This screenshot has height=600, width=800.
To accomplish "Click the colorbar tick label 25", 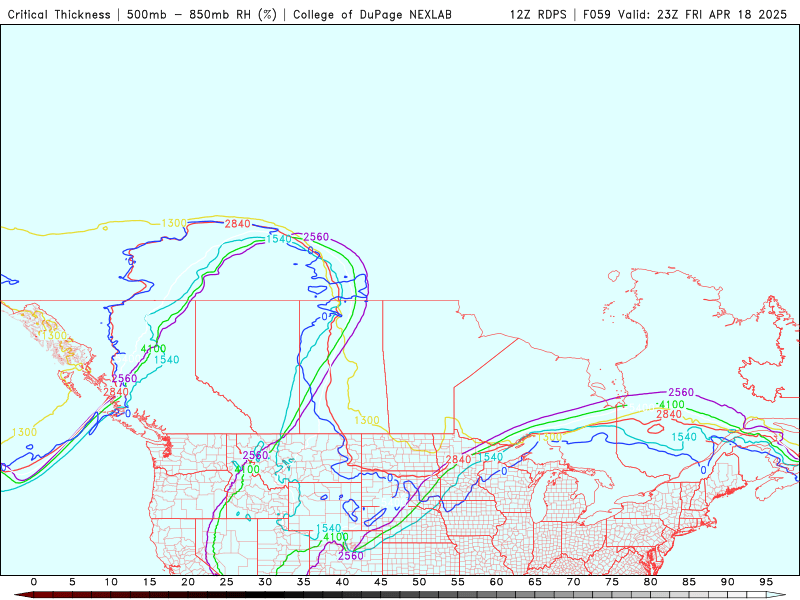I will coord(227,582).
